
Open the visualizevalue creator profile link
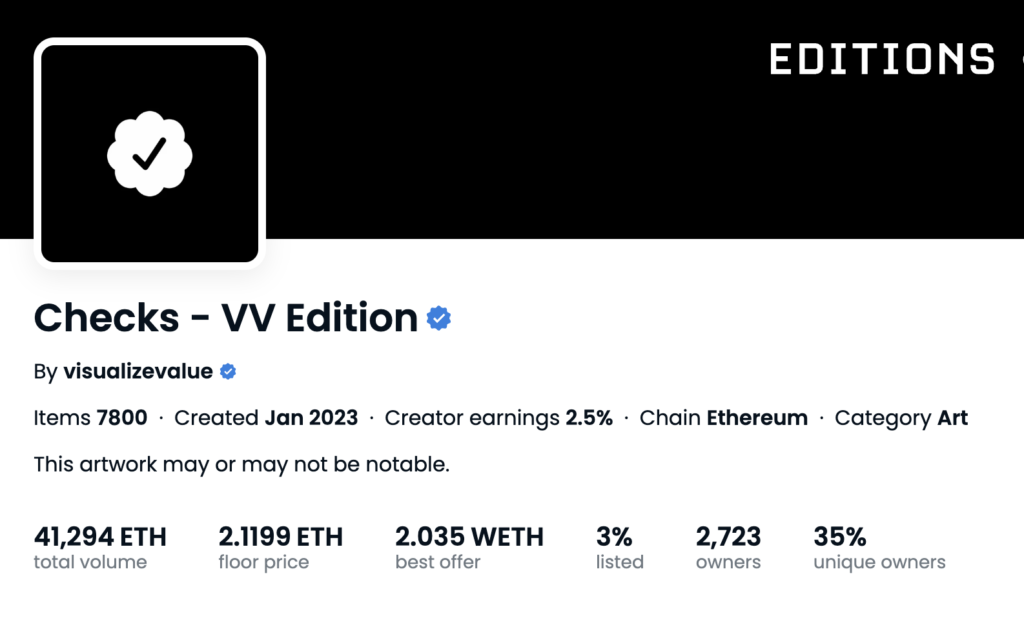138,372
